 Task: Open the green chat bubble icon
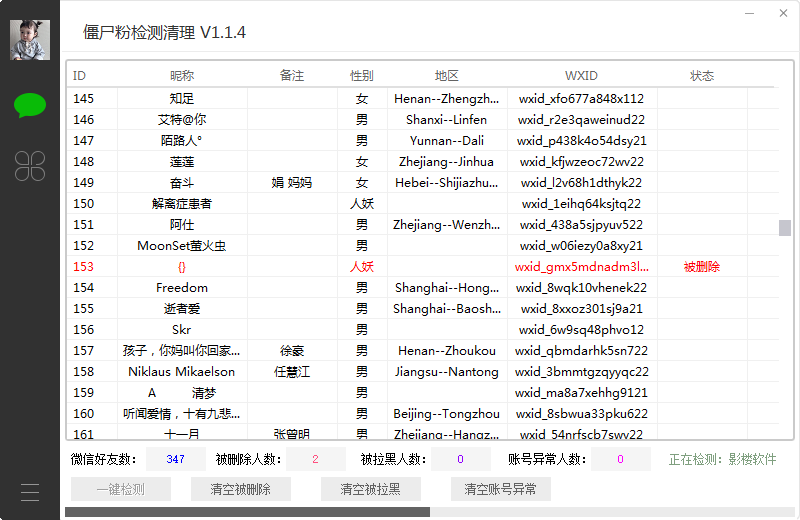(x=30, y=105)
